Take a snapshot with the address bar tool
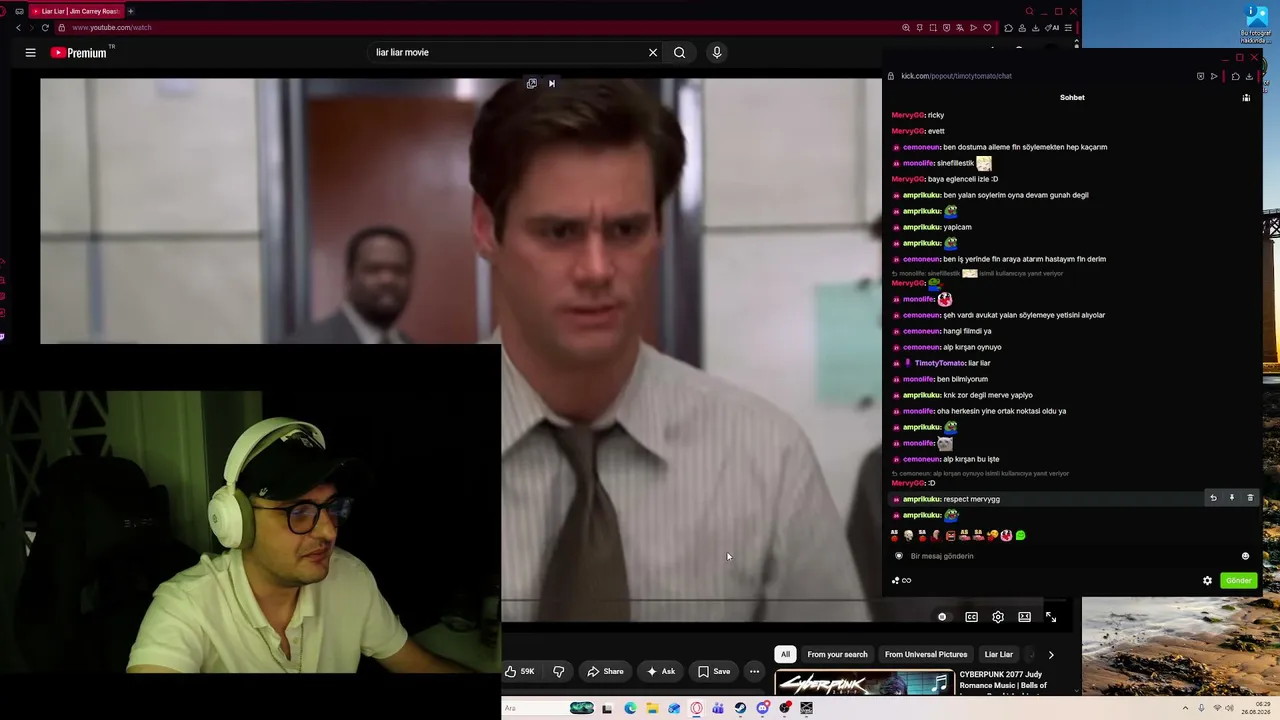Image resolution: width=1280 pixels, height=720 pixels. [x=933, y=28]
